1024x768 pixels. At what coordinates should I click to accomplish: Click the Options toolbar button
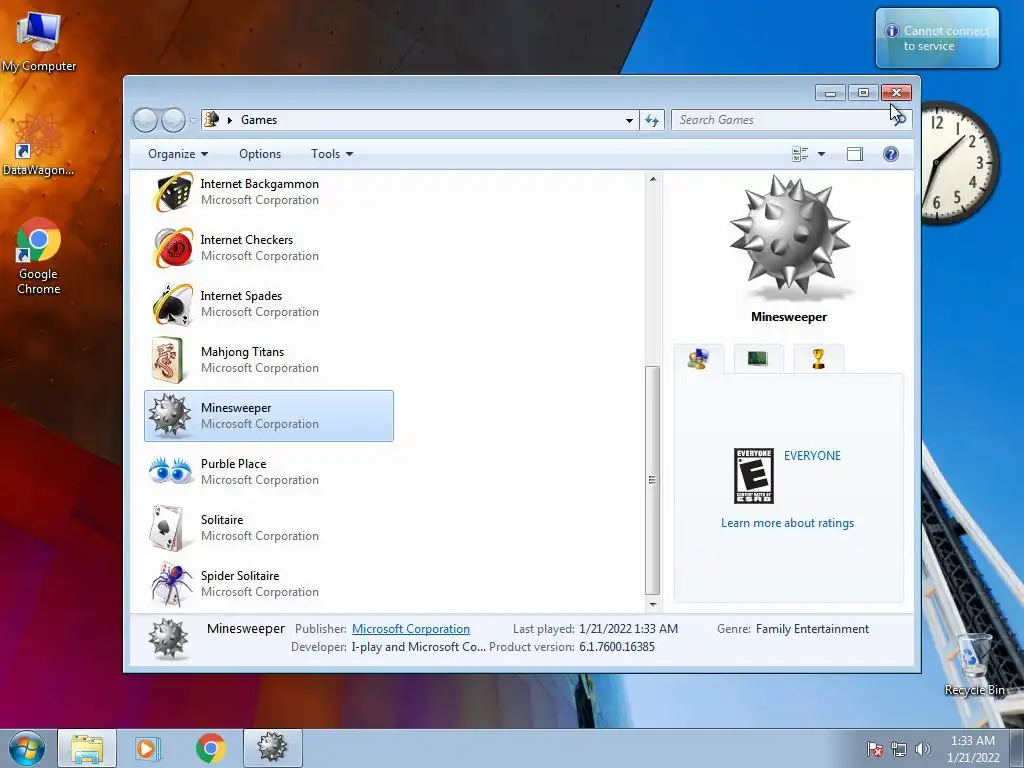(x=260, y=154)
